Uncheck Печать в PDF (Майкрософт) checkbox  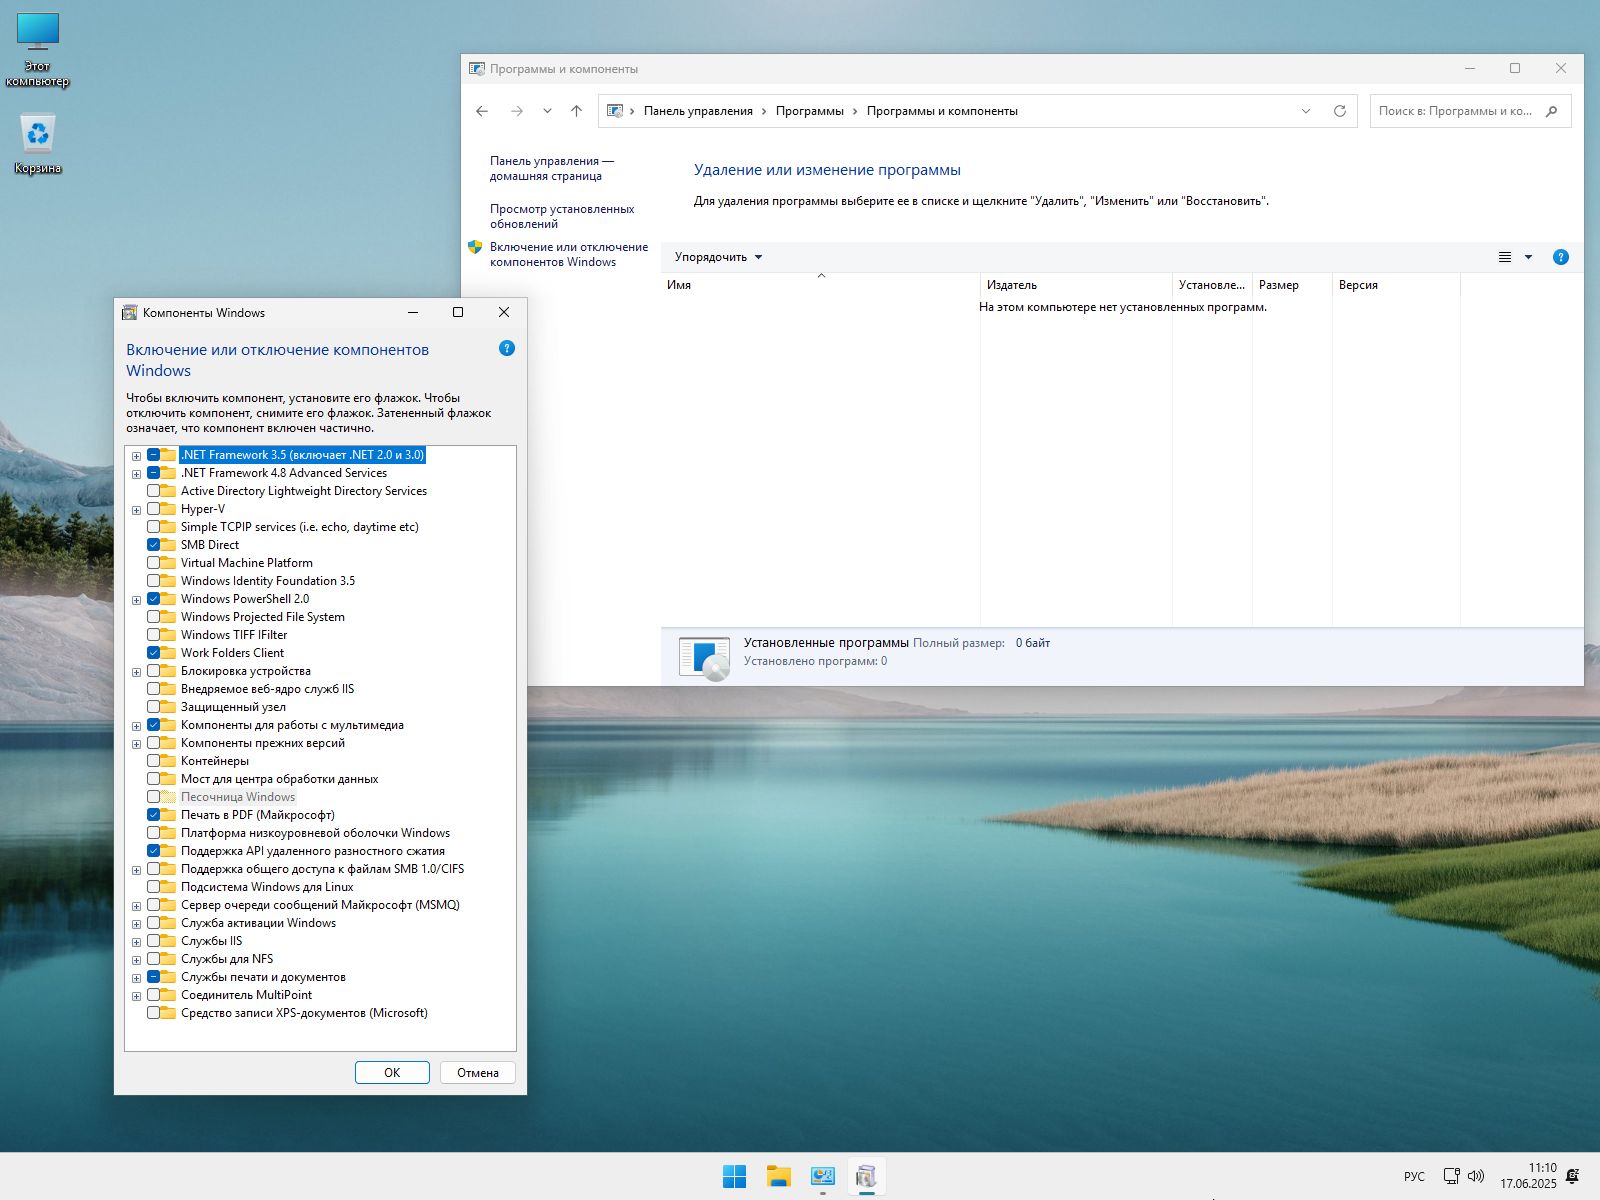pyautogui.click(x=154, y=815)
